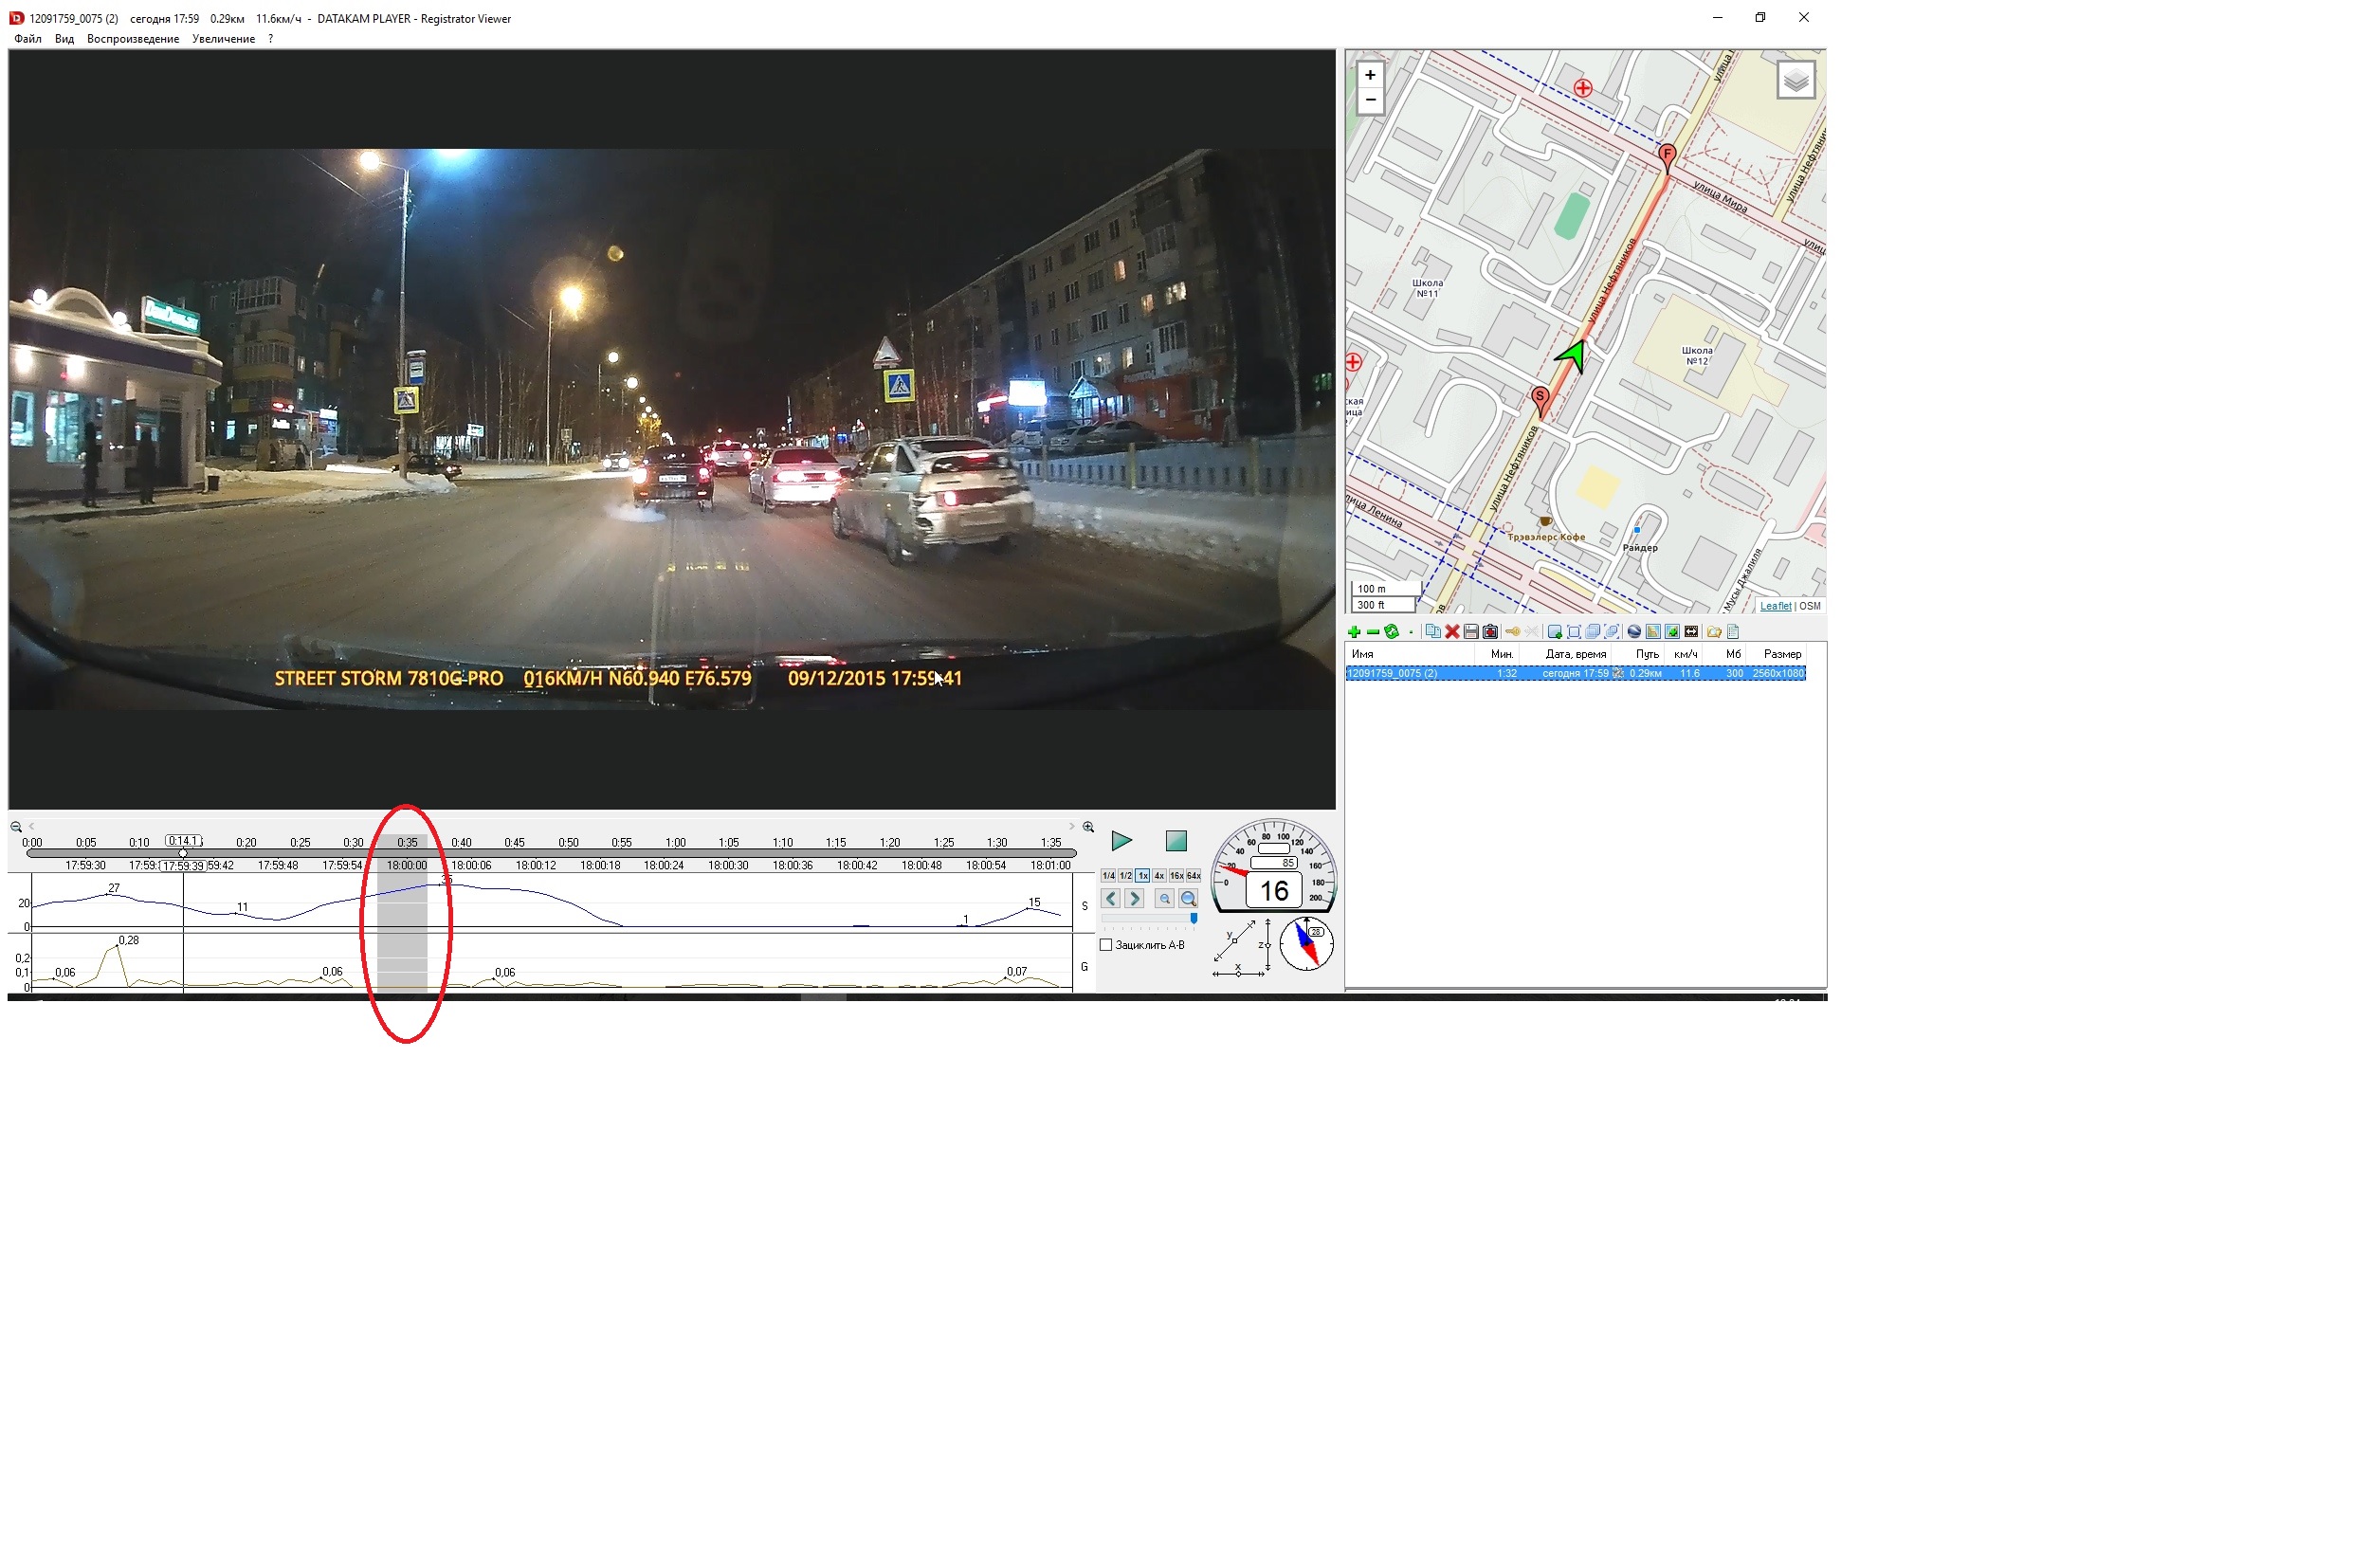Select the 1/2 playback speed toggle
2370x1568 pixels.
click(1125, 876)
